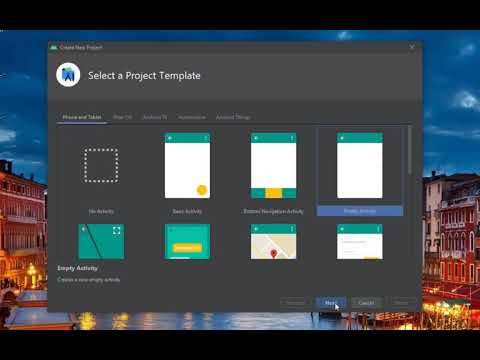Image resolution: width=480 pixels, height=360 pixels.
Task: Click the yellow floating button in Basic Activity
Action: (x=202, y=190)
